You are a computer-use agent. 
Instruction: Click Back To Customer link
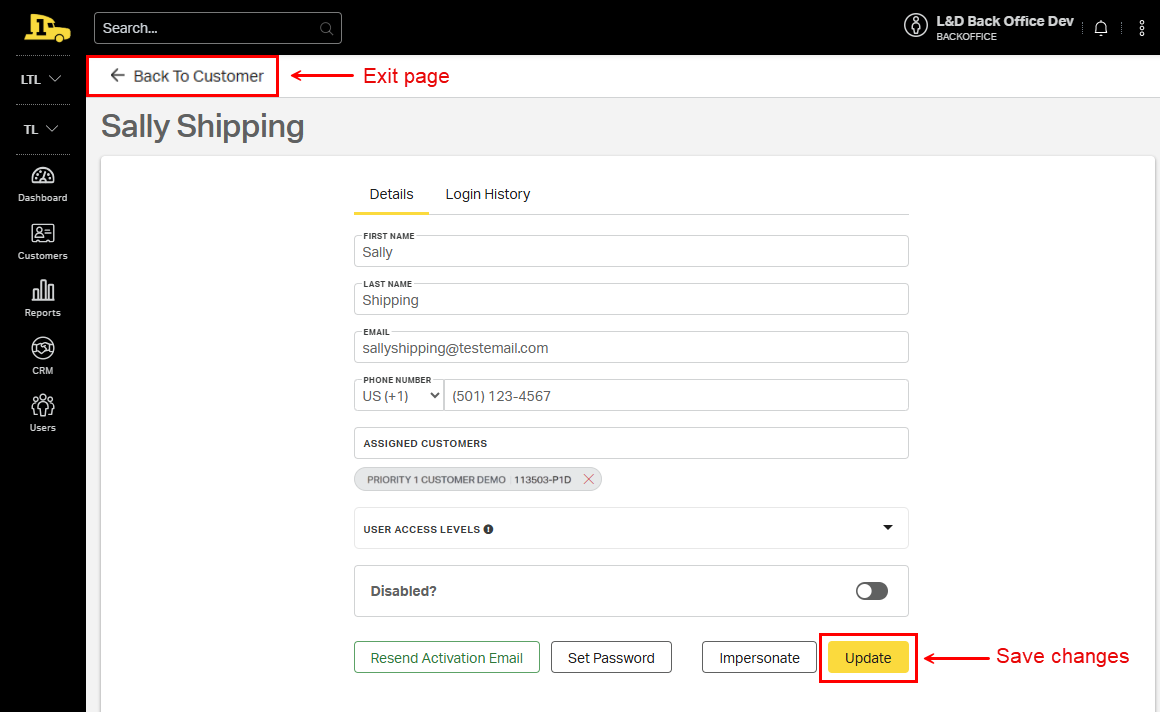pyautogui.click(x=187, y=76)
